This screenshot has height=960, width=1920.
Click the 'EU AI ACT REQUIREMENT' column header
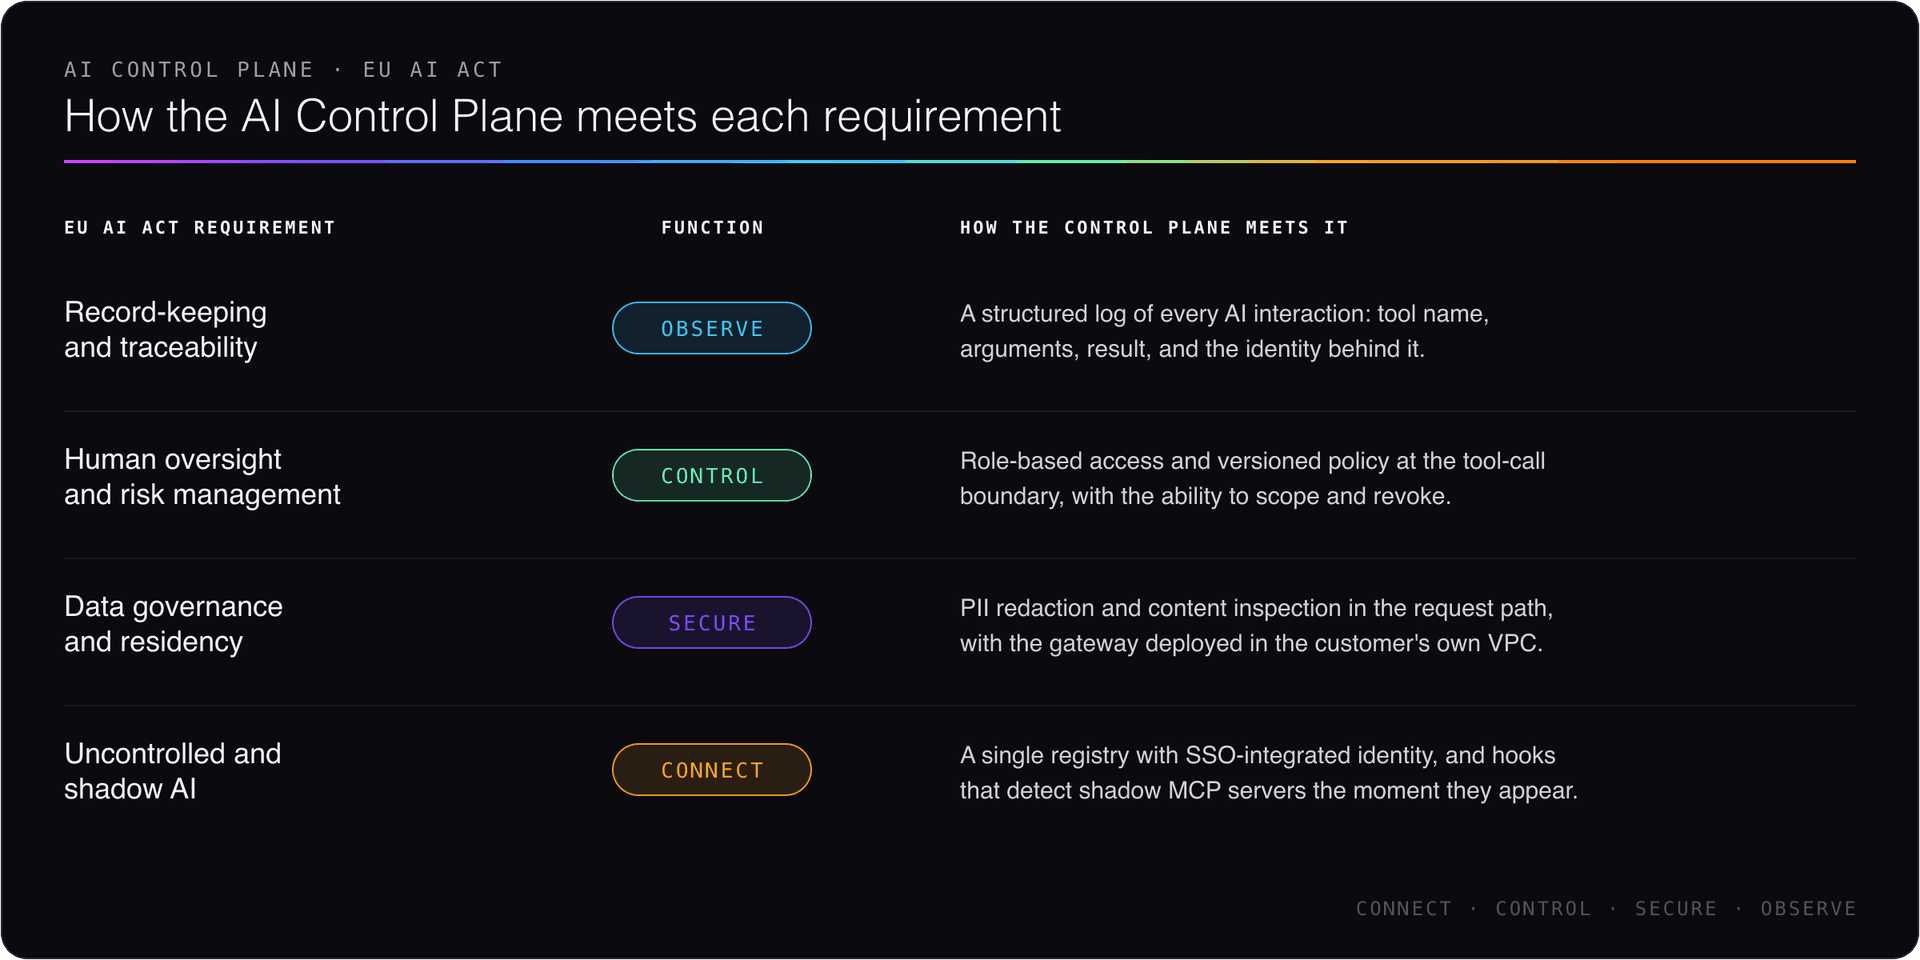[x=200, y=227]
